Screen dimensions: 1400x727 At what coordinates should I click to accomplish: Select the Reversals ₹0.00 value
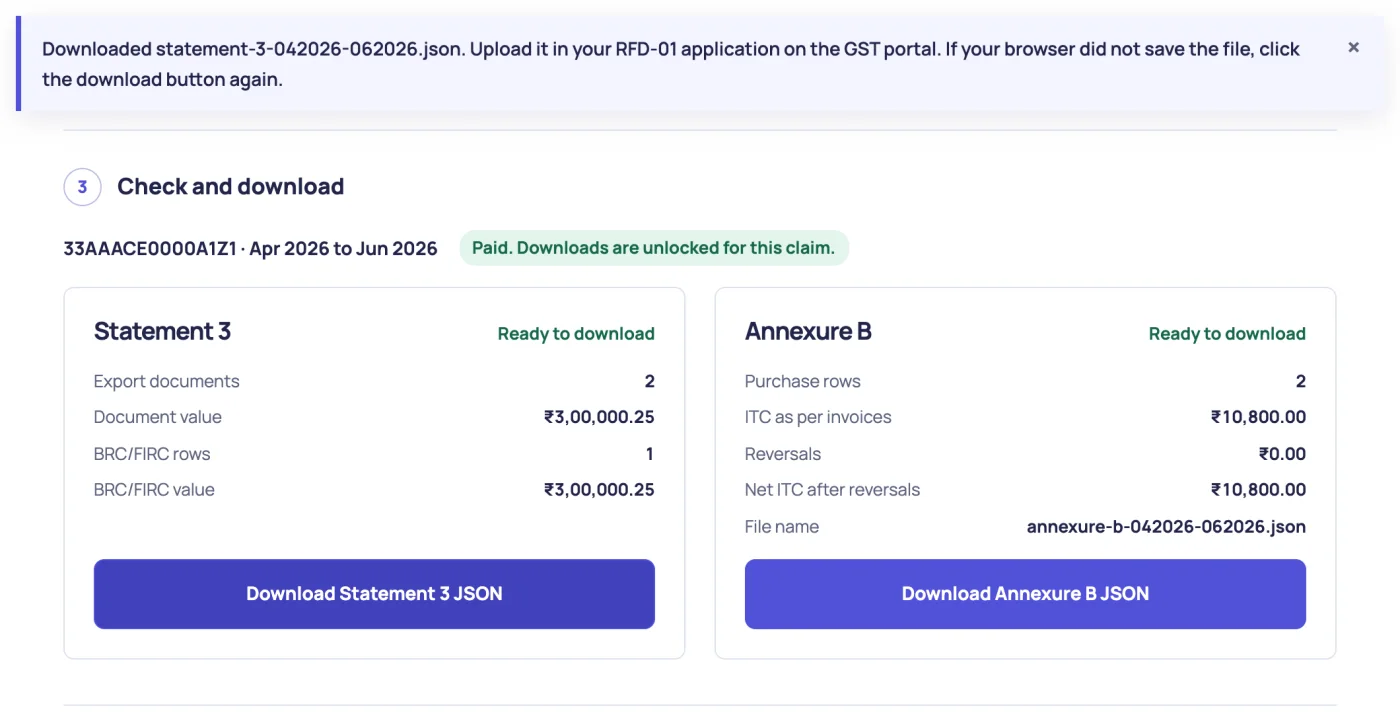pyautogui.click(x=1282, y=454)
